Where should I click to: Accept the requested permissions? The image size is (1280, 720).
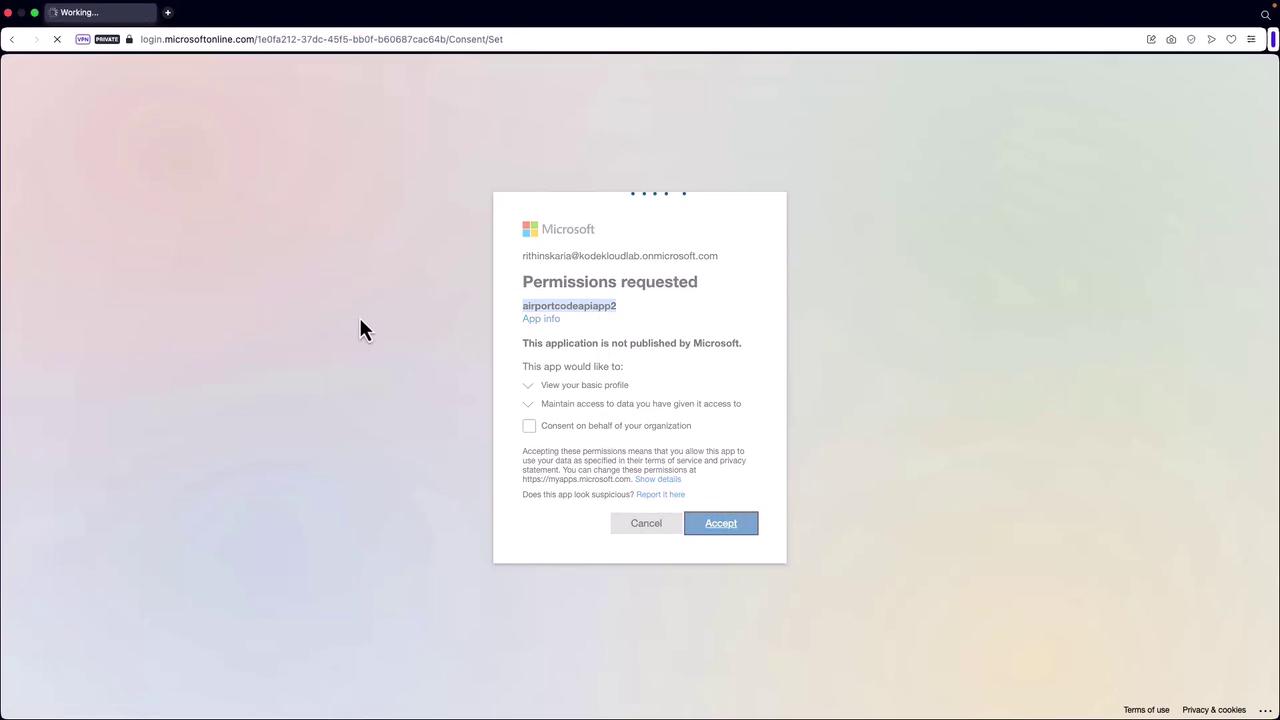click(x=721, y=523)
